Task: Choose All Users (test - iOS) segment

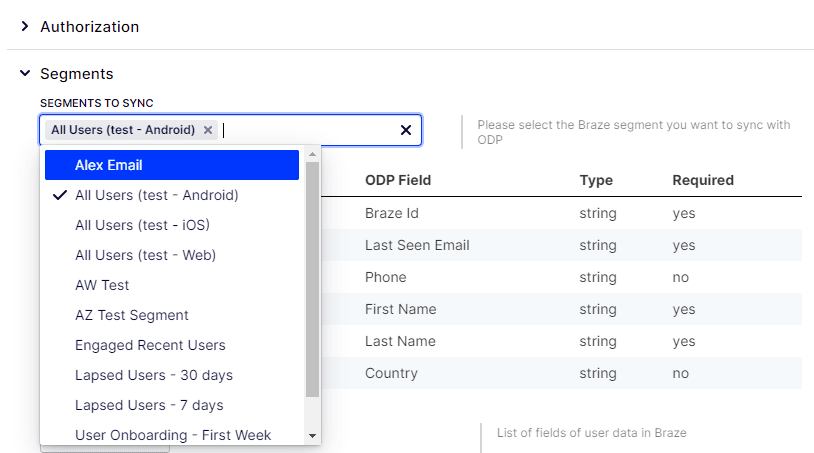Action: [142, 225]
